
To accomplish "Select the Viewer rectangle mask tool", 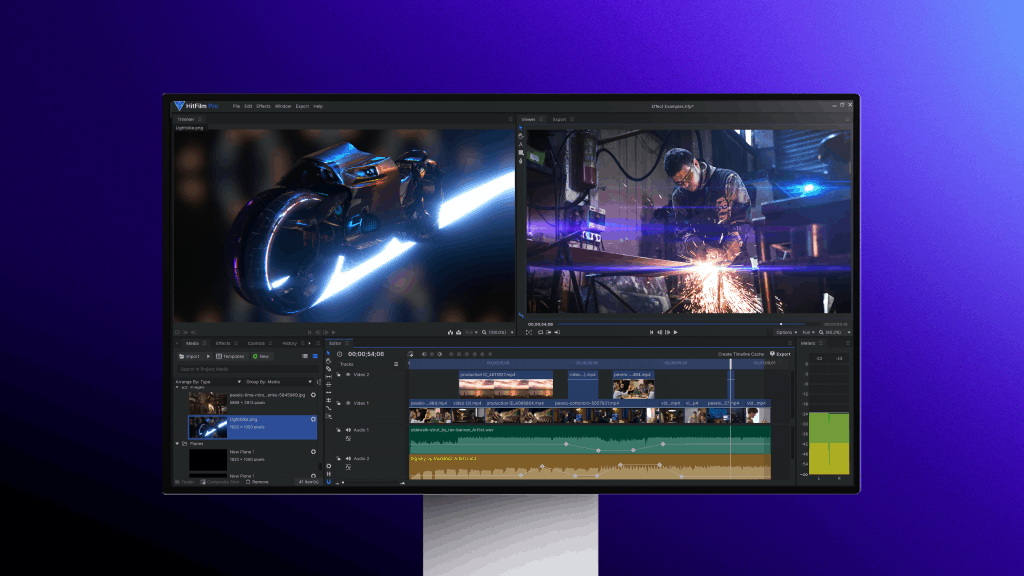I will (x=520, y=152).
